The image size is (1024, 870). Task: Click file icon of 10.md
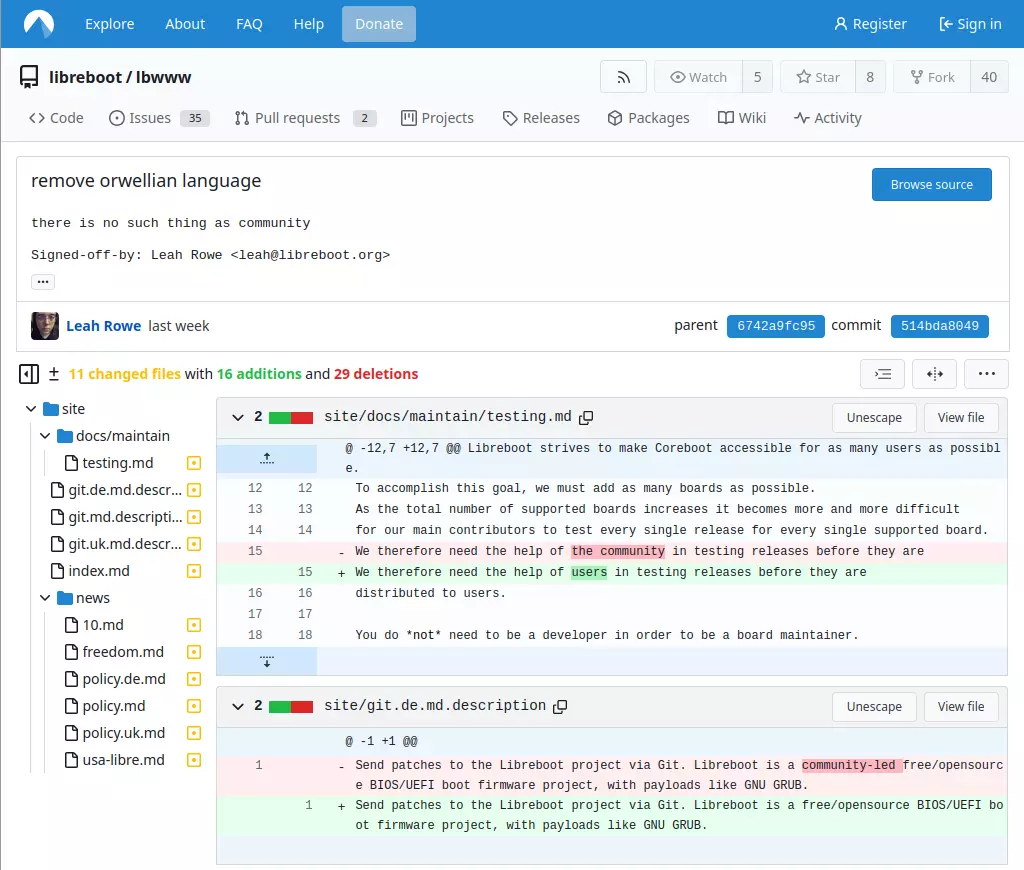(72, 625)
